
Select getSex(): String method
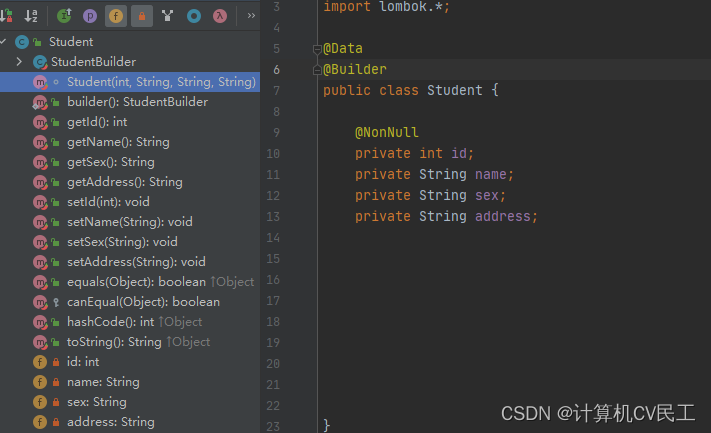pos(111,162)
